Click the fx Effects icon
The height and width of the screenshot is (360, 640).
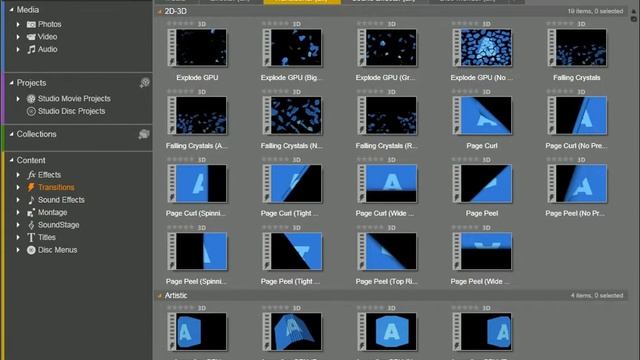tap(31, 175)
